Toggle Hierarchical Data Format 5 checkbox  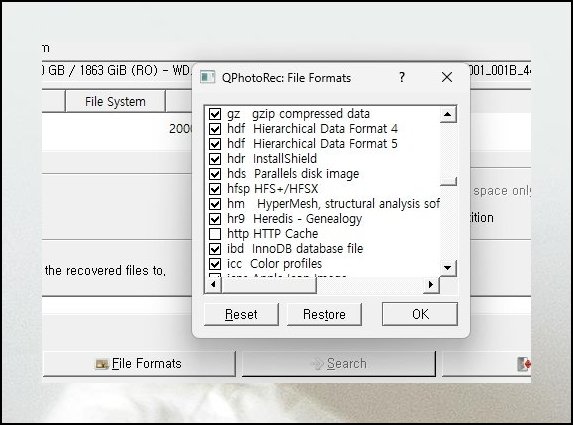point(215,144)
